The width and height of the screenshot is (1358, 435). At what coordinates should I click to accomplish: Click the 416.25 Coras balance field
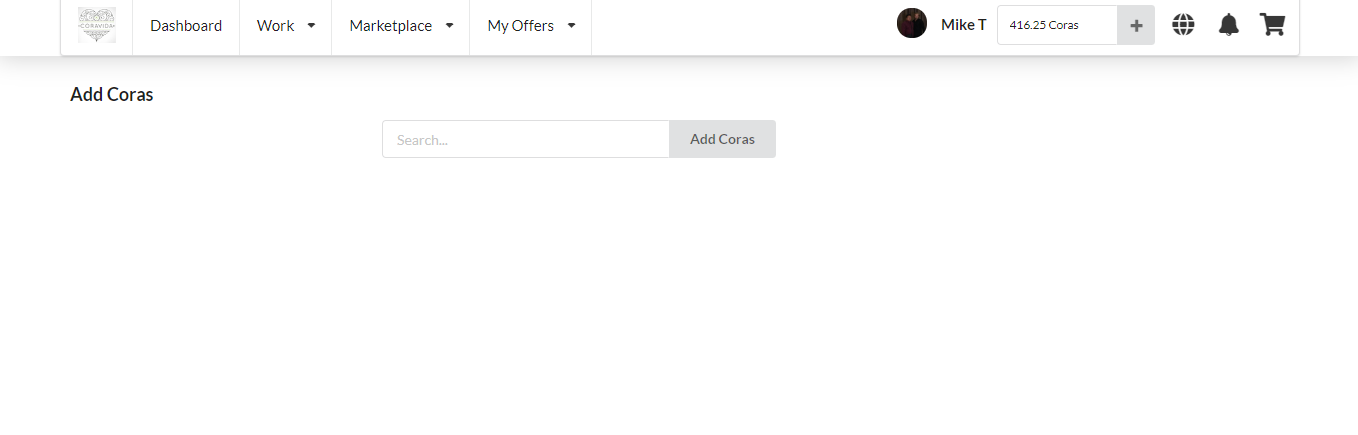pos(1056,25)
